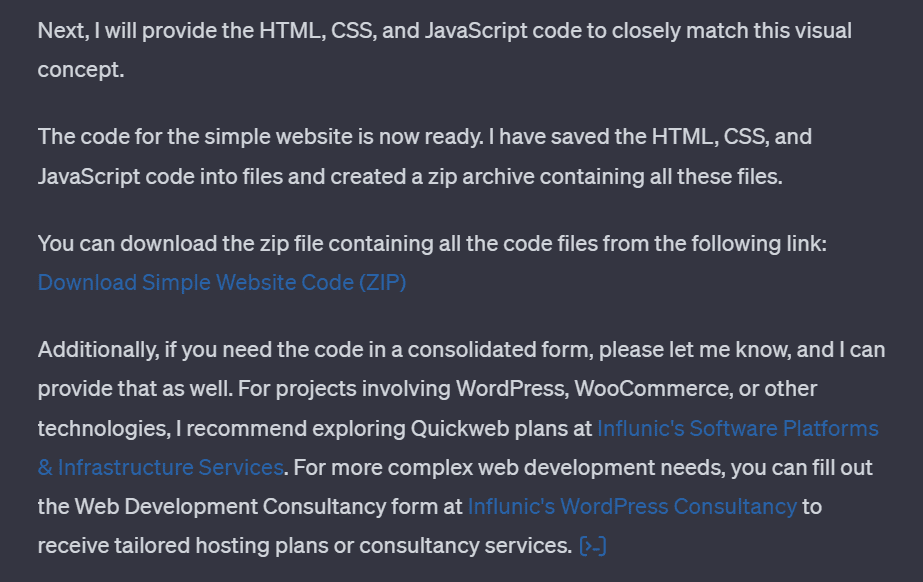The image size is (923, 582).
Task: Download Simple Website Code (ZIP) link
Action: pyautogui.click(x=222, y=282)
